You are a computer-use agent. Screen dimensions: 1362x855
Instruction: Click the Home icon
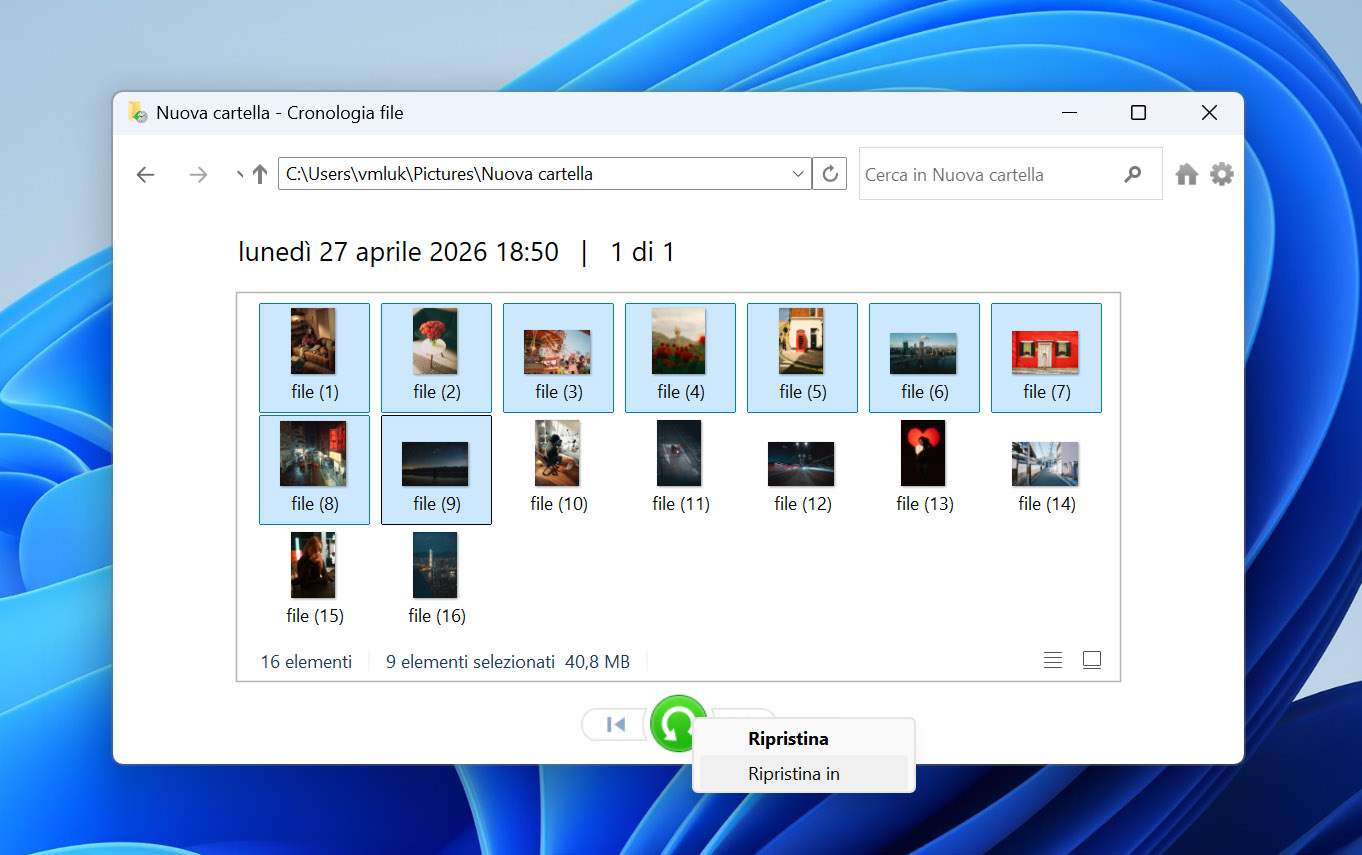[x=1186, y=175]
